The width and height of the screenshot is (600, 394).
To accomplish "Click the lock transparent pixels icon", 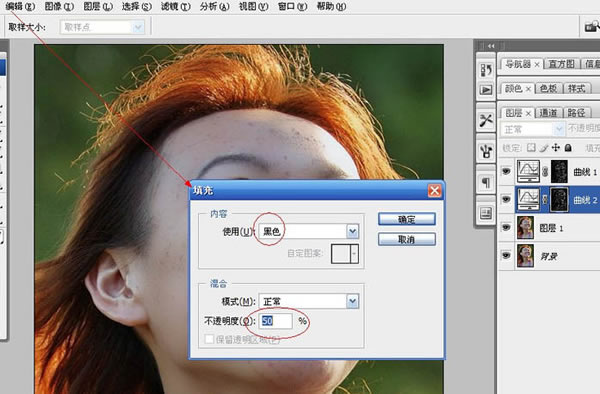I will coord(531,148).
